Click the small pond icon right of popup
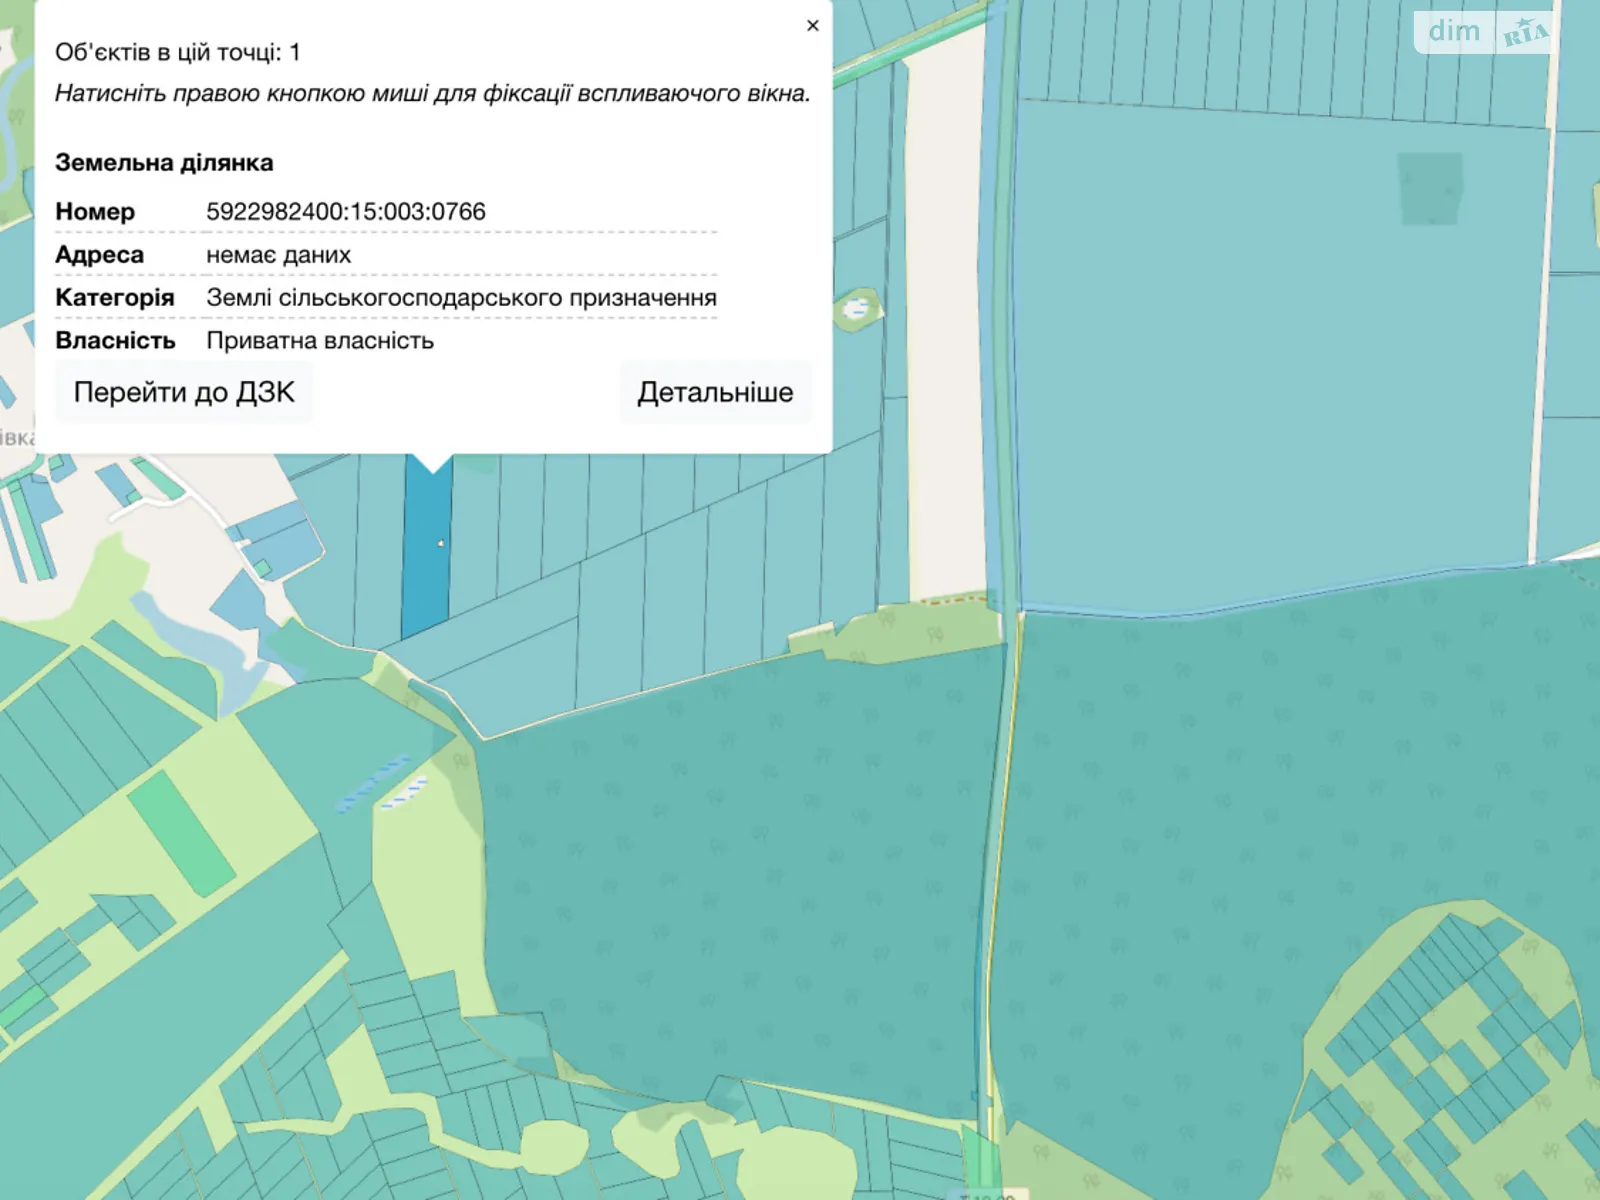This screenshot has height=1200, width=1600. [x=857, y=308]
